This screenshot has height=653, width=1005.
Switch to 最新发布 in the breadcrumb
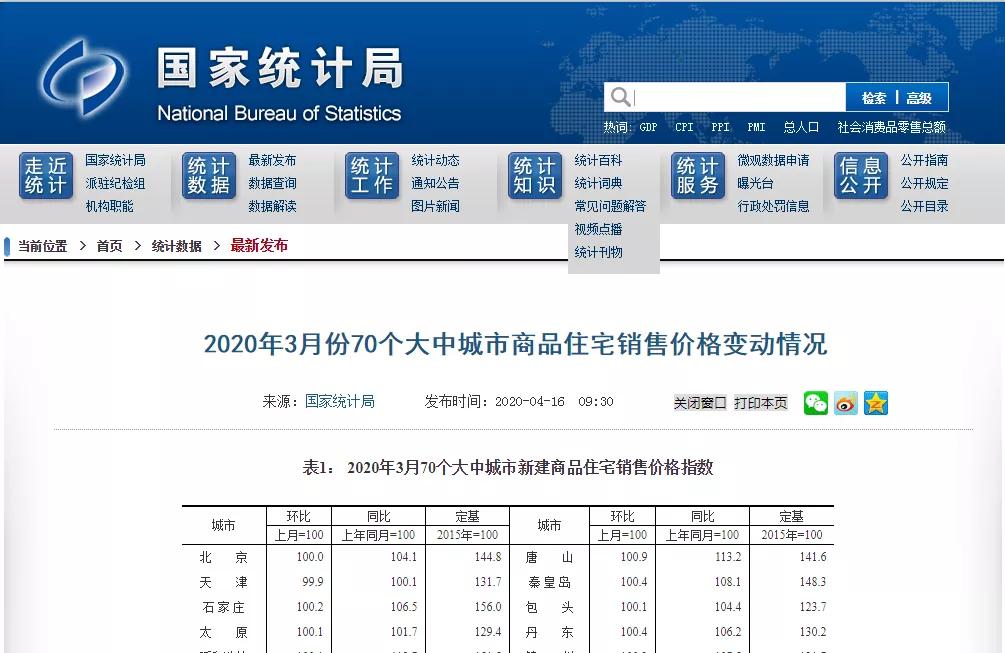click(260, 244)
